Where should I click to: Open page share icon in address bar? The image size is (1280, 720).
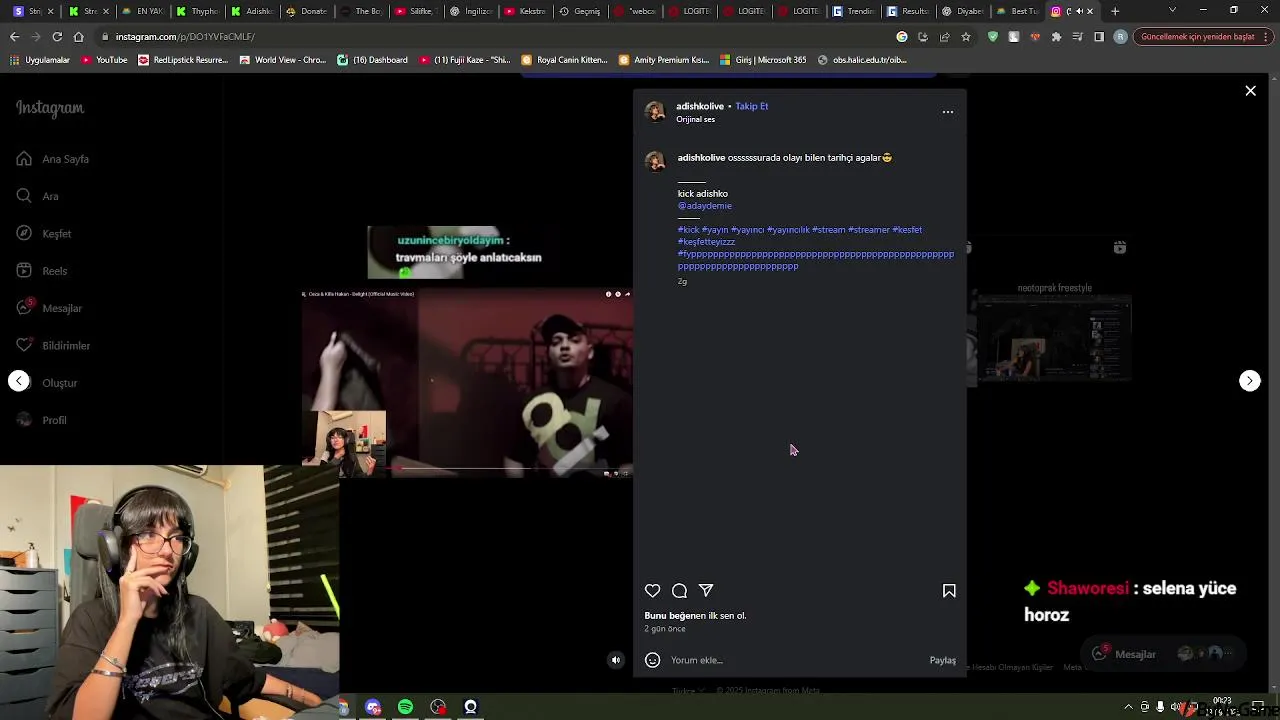(x=944, y=37)
